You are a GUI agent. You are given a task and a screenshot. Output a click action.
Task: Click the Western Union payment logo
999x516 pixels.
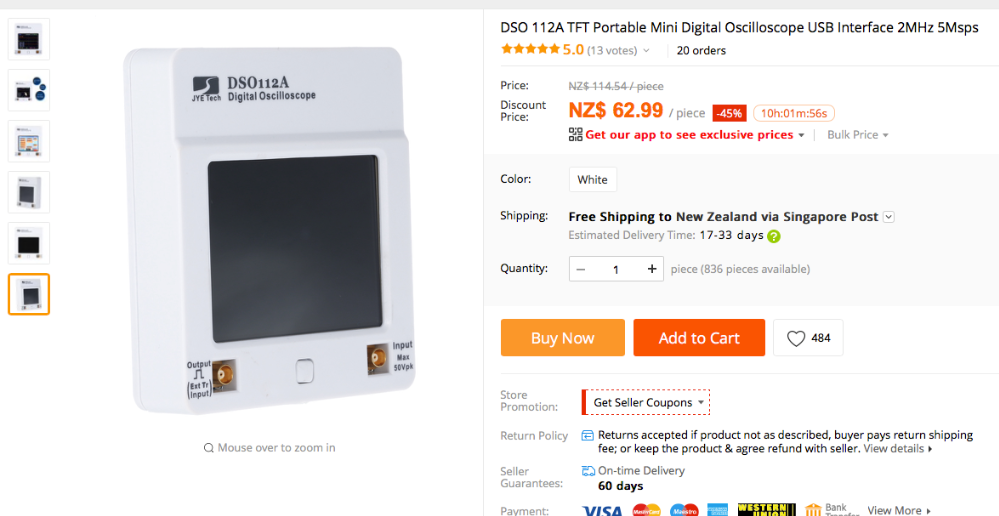click(766, 510)
